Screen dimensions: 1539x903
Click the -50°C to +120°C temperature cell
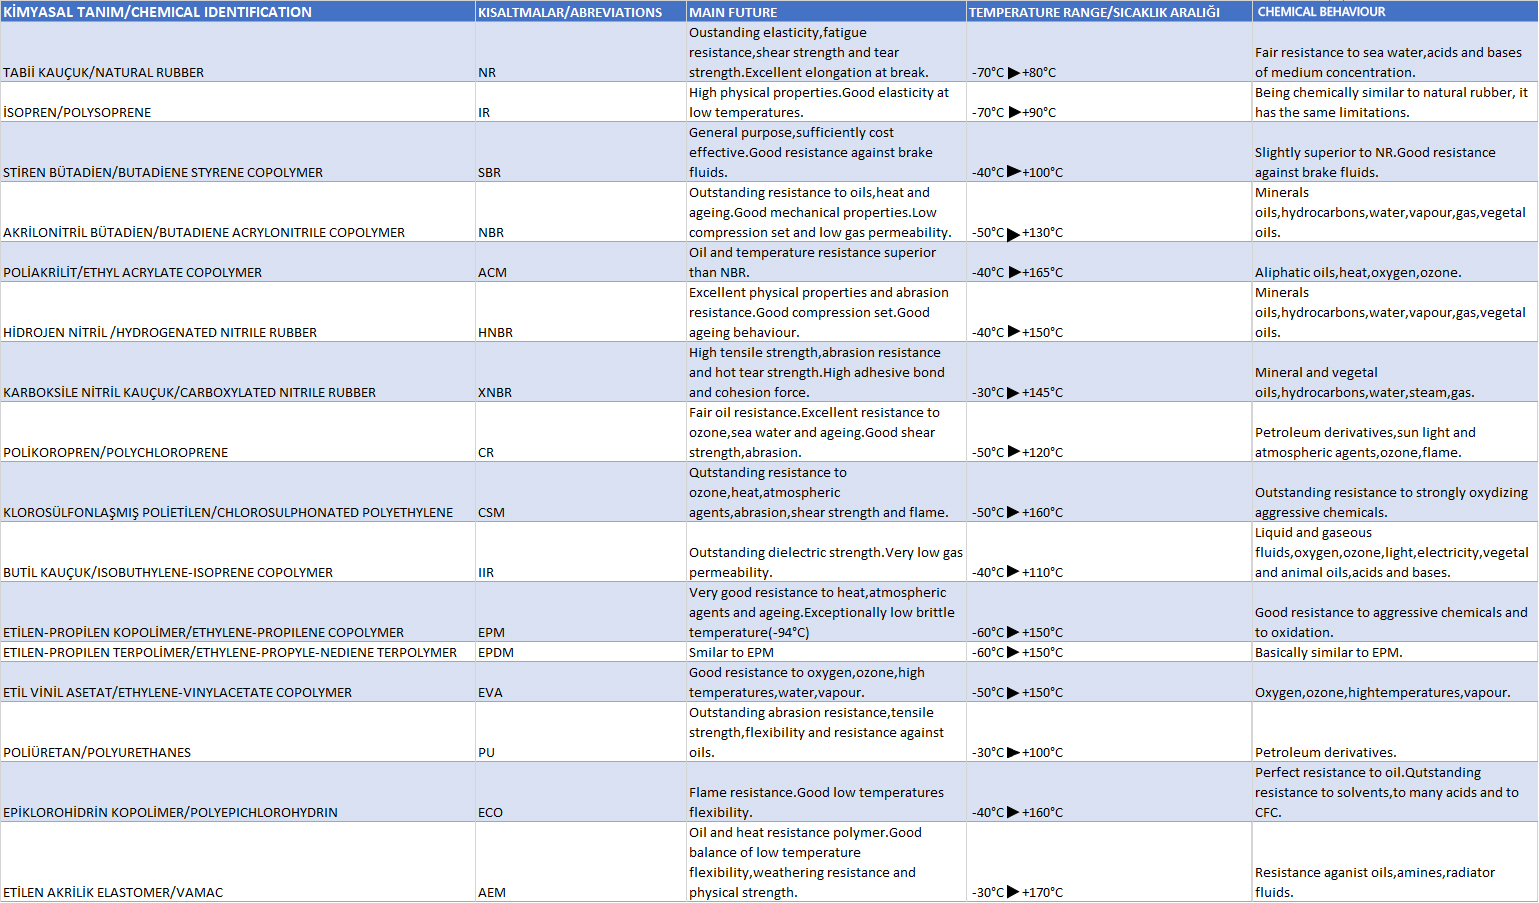click(x=1109, y=432)
